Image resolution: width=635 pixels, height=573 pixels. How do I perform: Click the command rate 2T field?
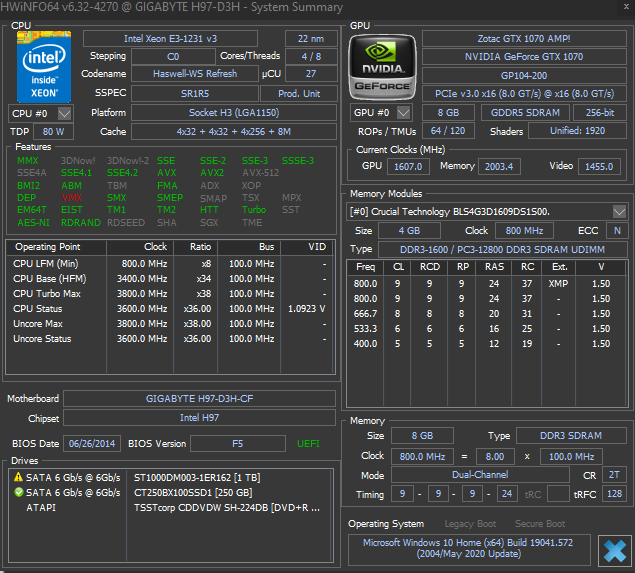[614, 475]
